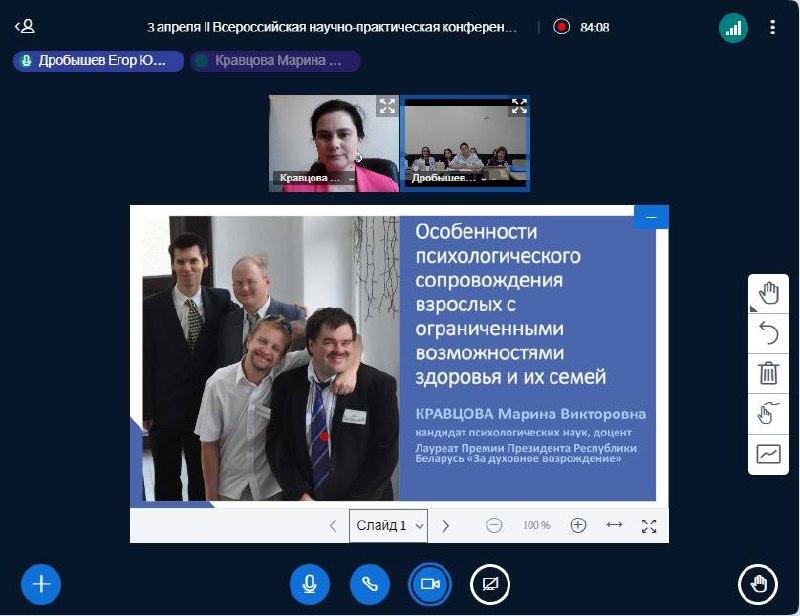
Task: Undo the last whiteboard annotation
Action: (x=768, y=333)
